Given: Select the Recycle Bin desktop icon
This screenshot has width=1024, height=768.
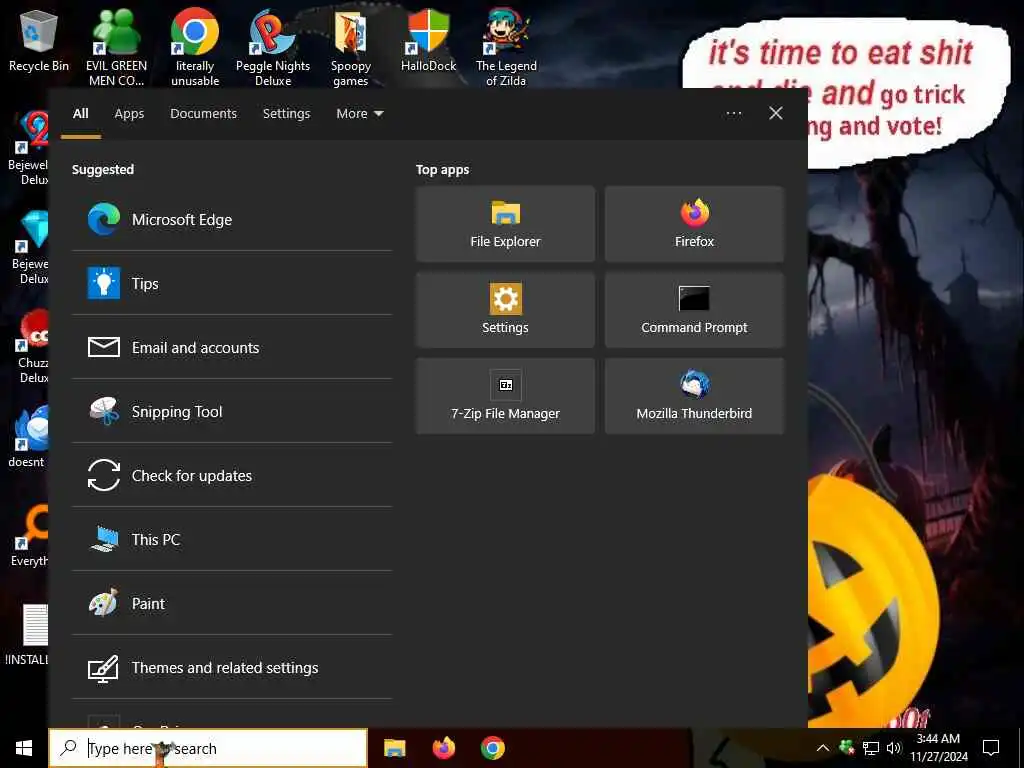Looking at the screenshot, I should tap(39, 42).
